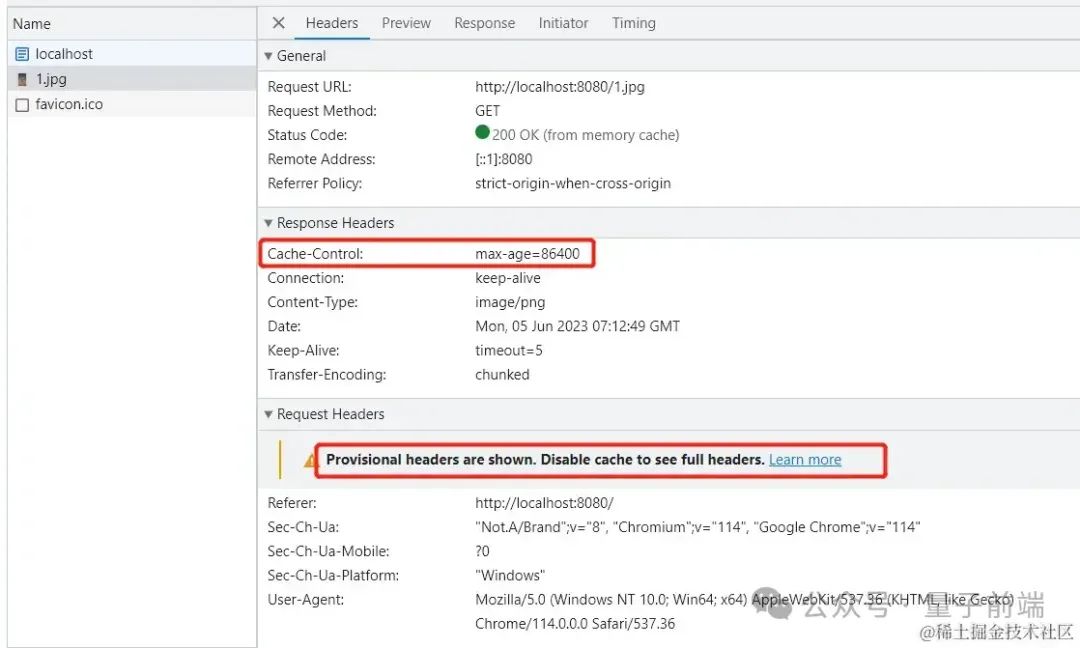The width and height of the screenshot is (1080, 648).
Task: Select the 1.jpg request row
Action: pyautogui.click(x=132, y=79)
